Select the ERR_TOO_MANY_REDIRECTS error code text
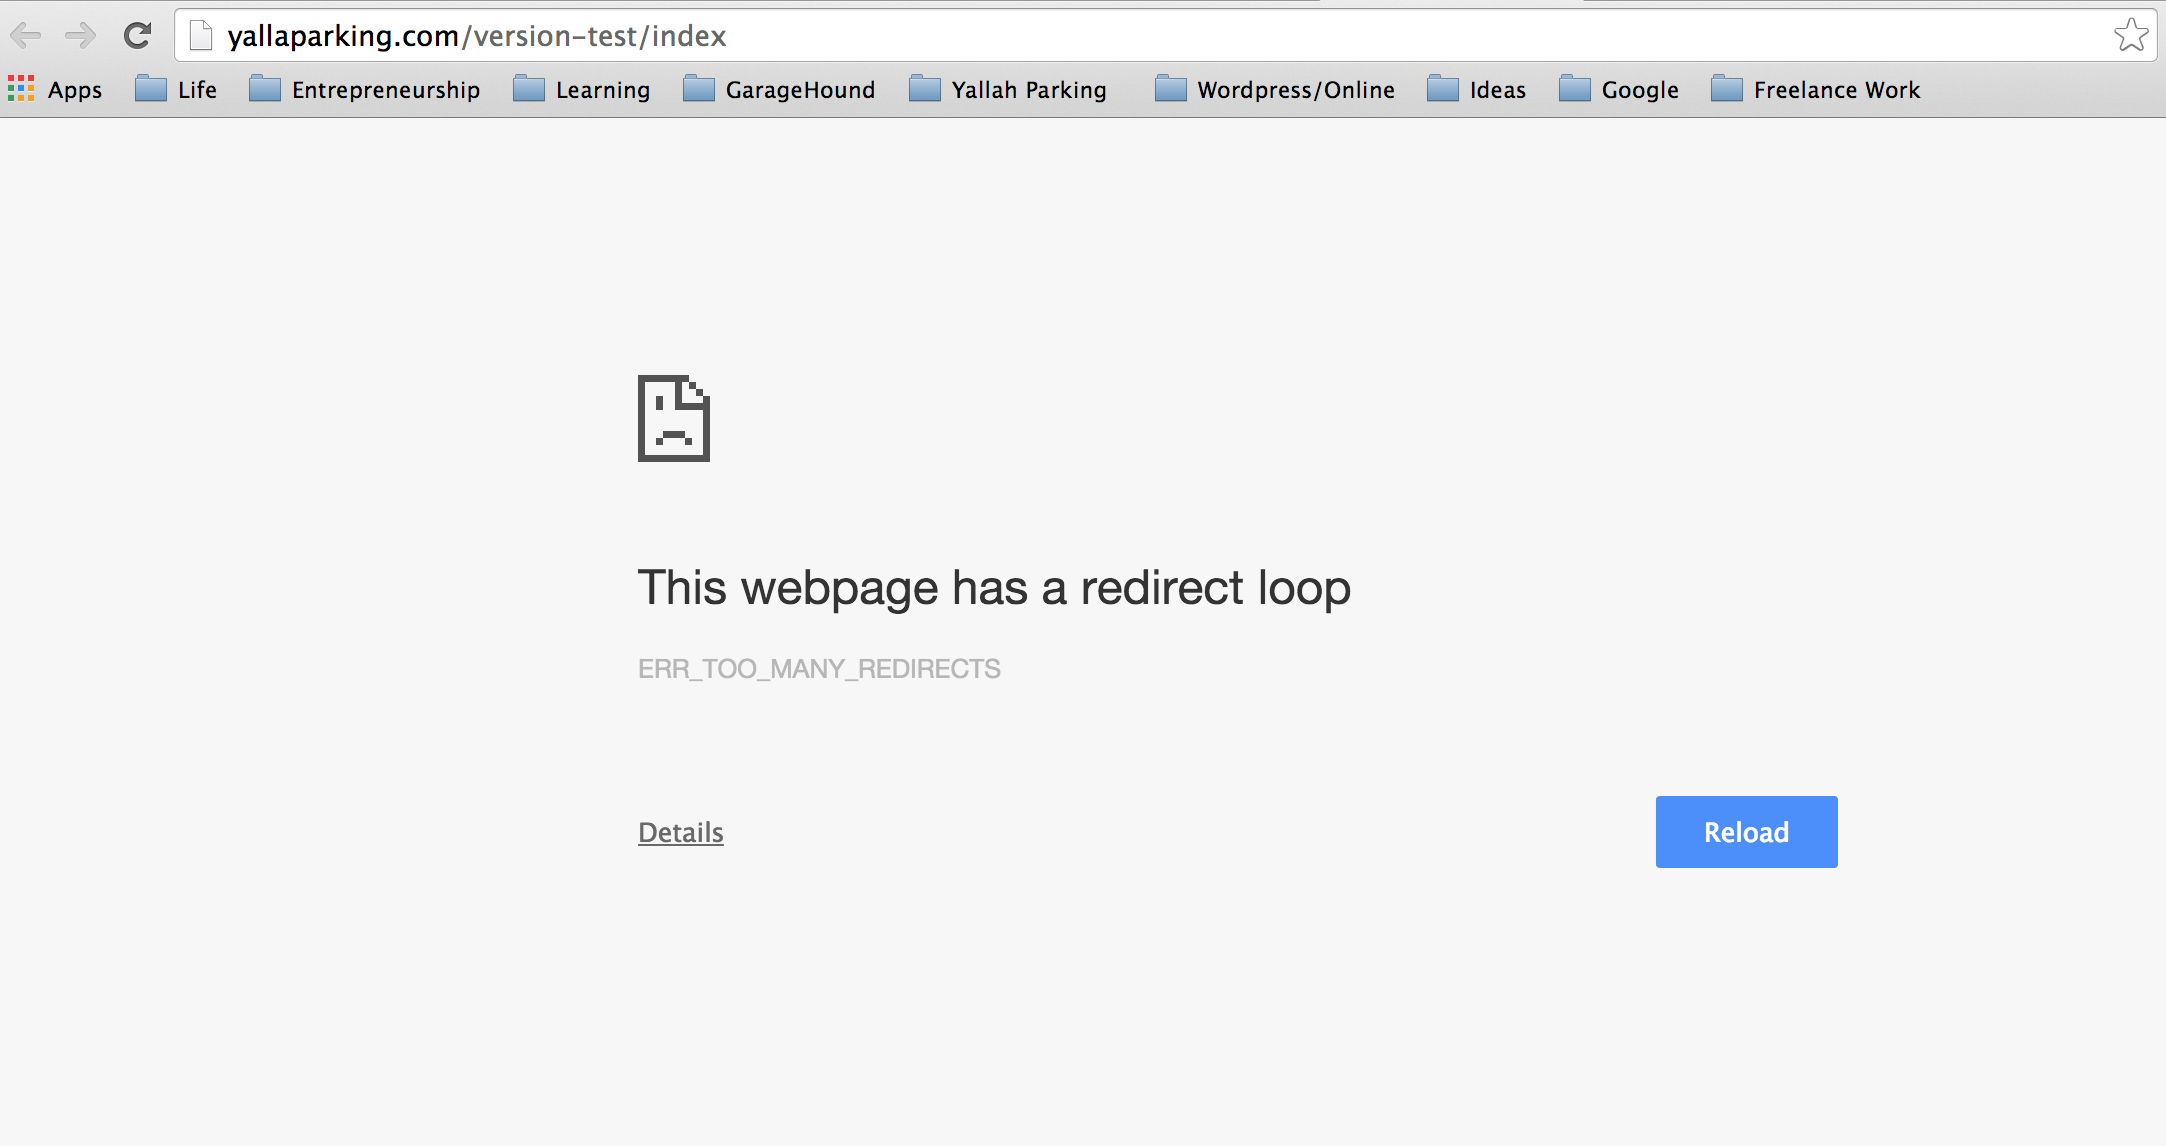Viewport: 2166px width, 1146px height. click(x=819, y=669)
